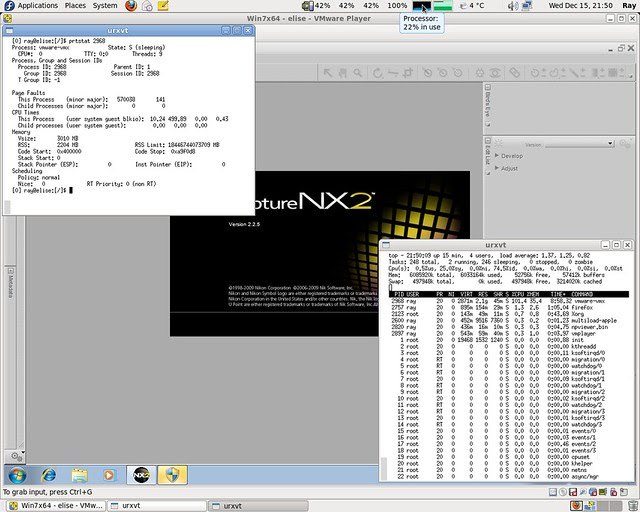Click the vmware-vmx row in top output
Viewport: 640px width, 512px height.
click(x=509, y=301)
